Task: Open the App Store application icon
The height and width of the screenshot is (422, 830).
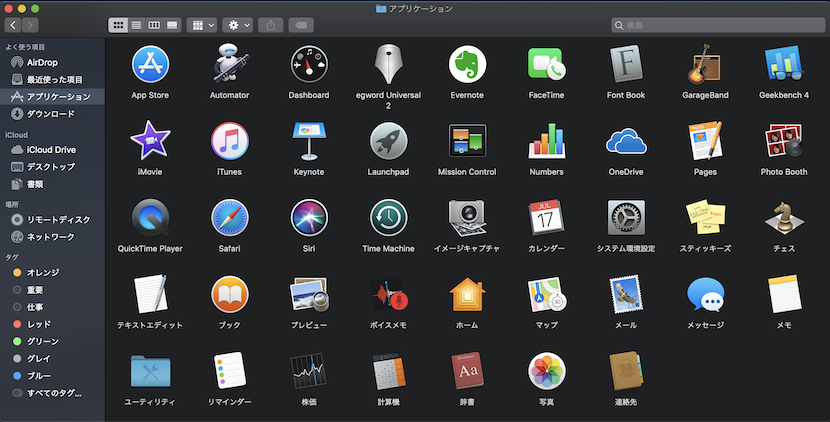Action: [x=150, y=64]
